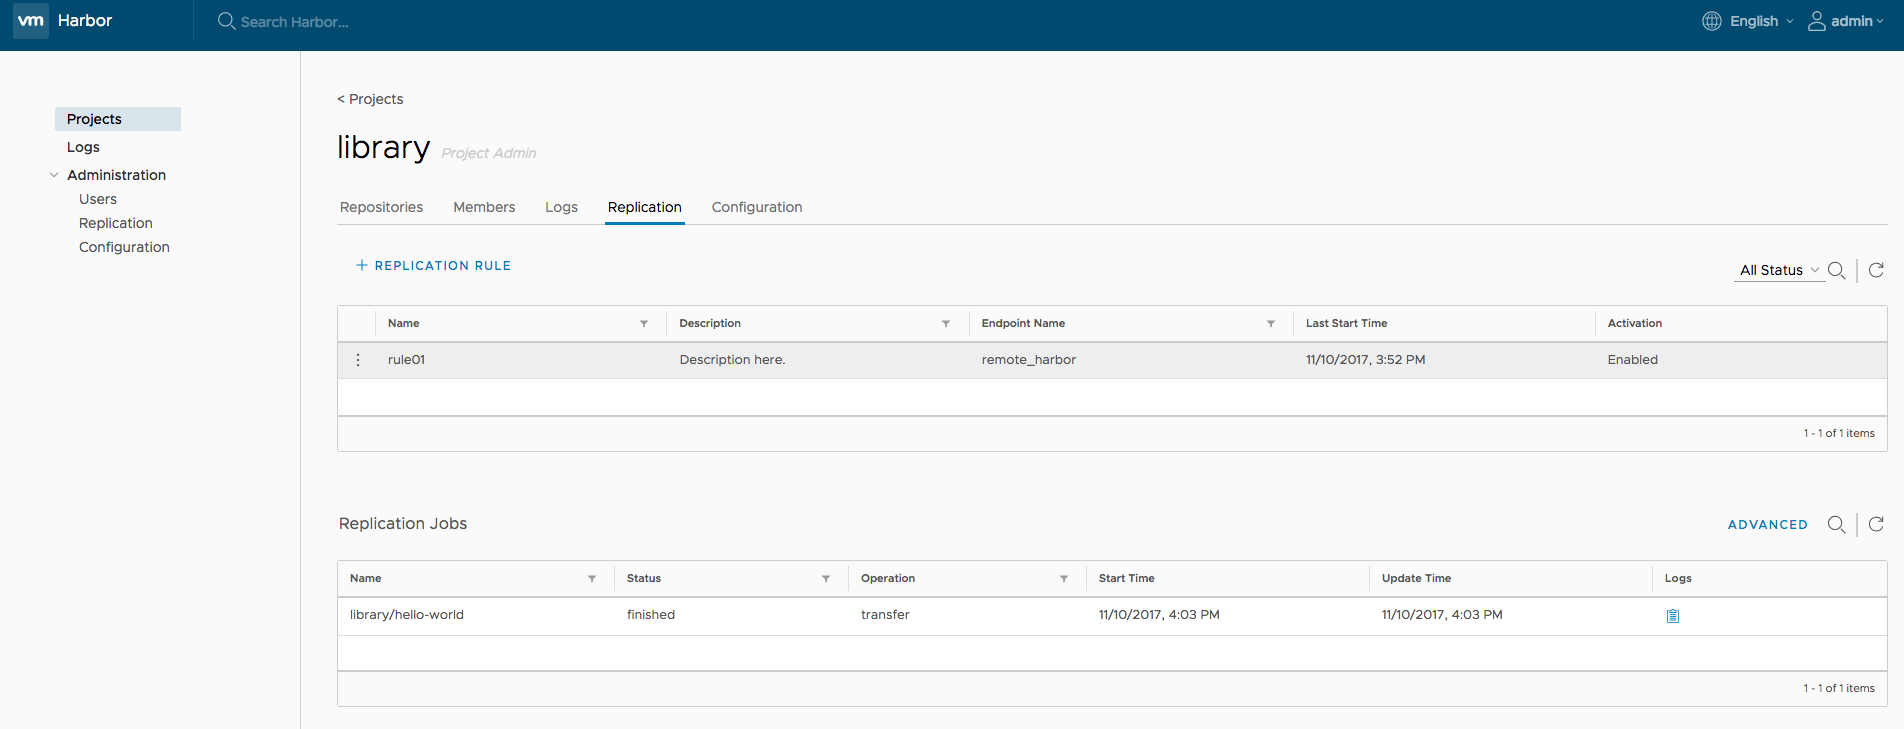Open Logs in the sidebar
Screen dimensions: 1904x729
(83, 147)
